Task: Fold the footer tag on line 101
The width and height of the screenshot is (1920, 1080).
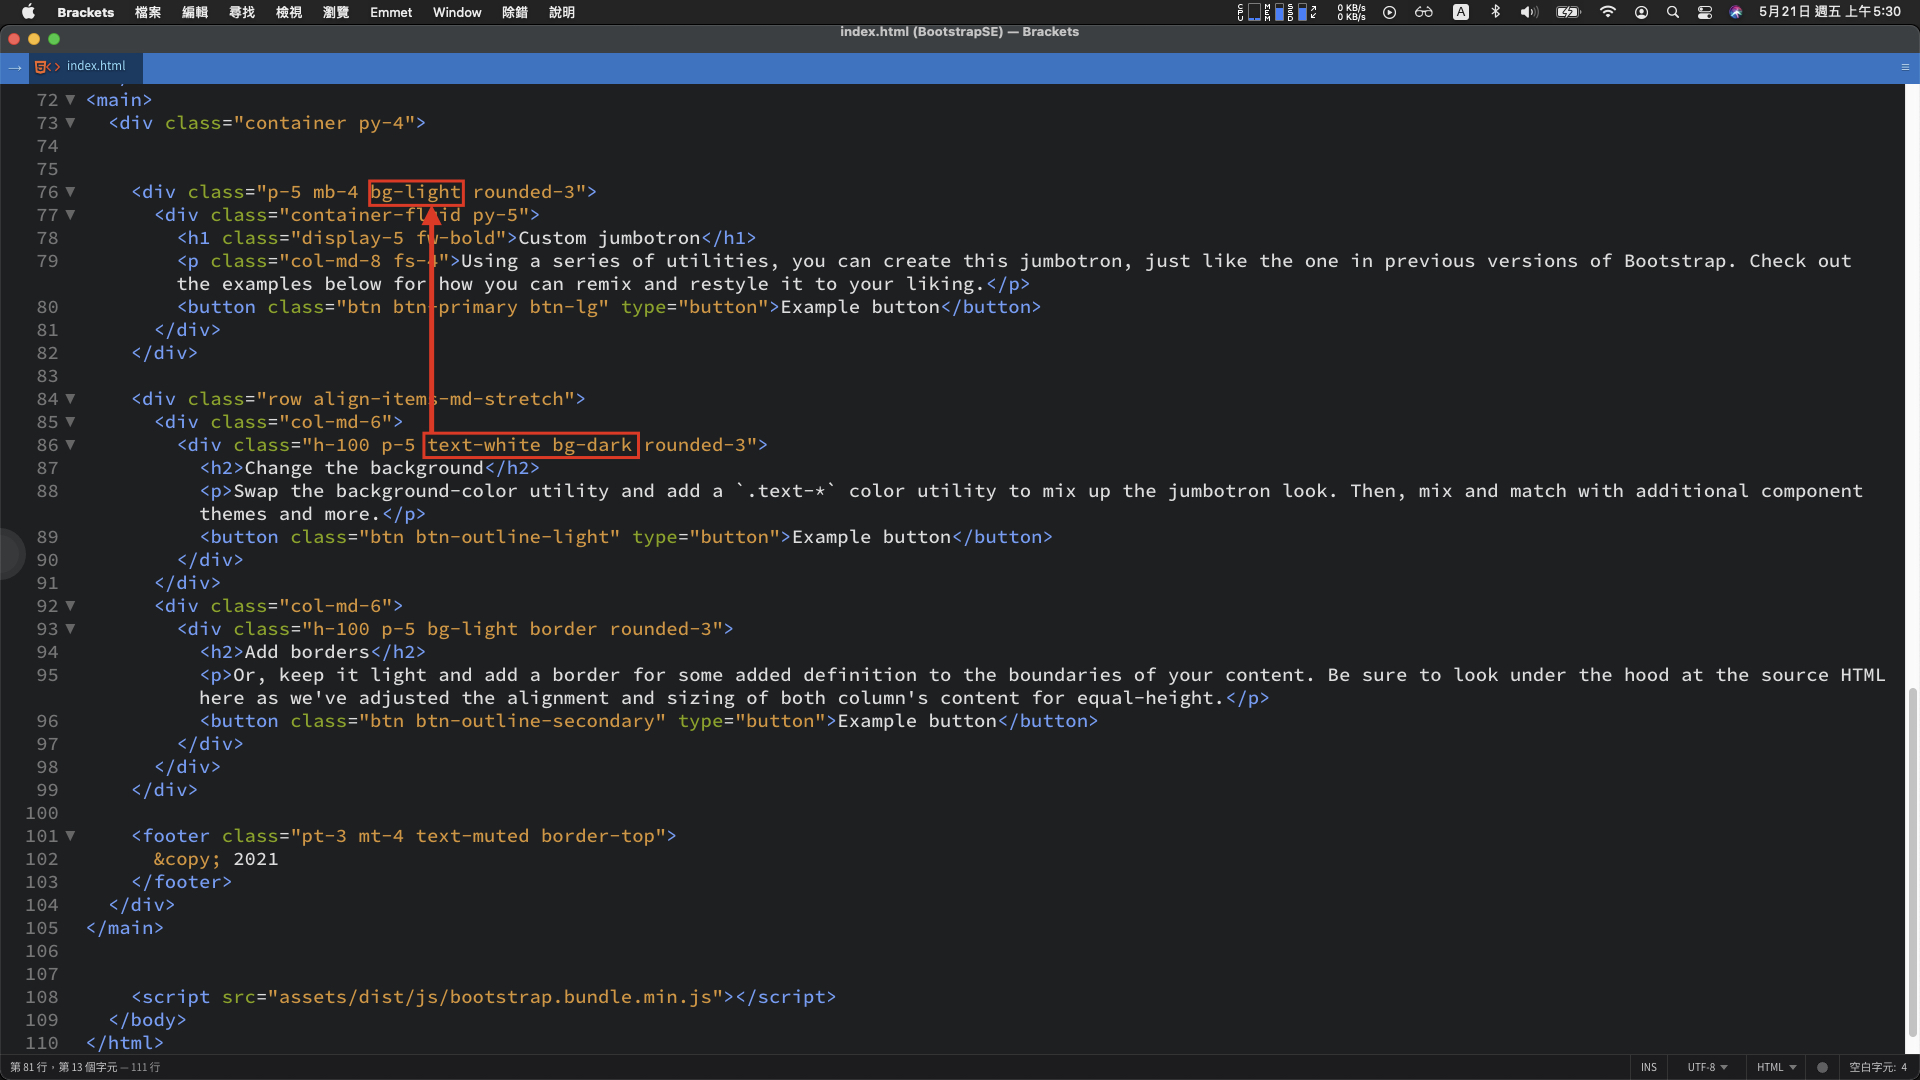Action: pos(70,836)
